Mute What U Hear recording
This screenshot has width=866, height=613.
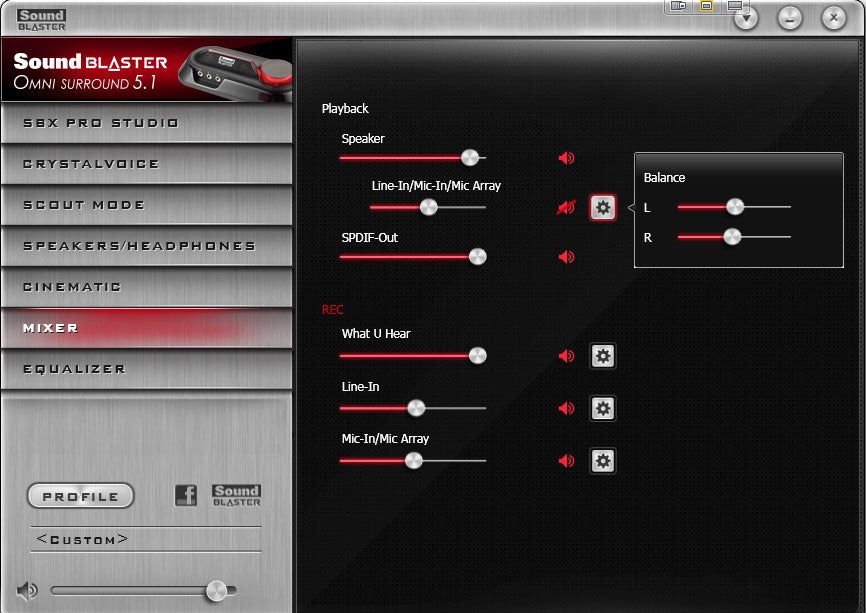pyautogui.click(x=566, y=356)
